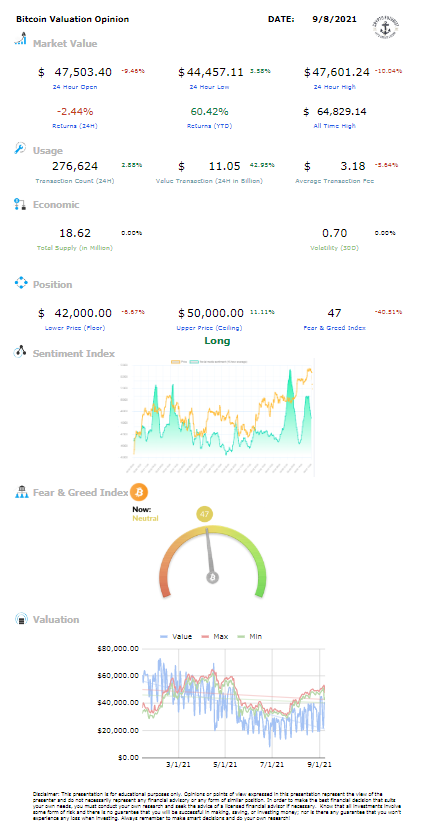Toggle the Max series in valuation legend

coord(214,637)
